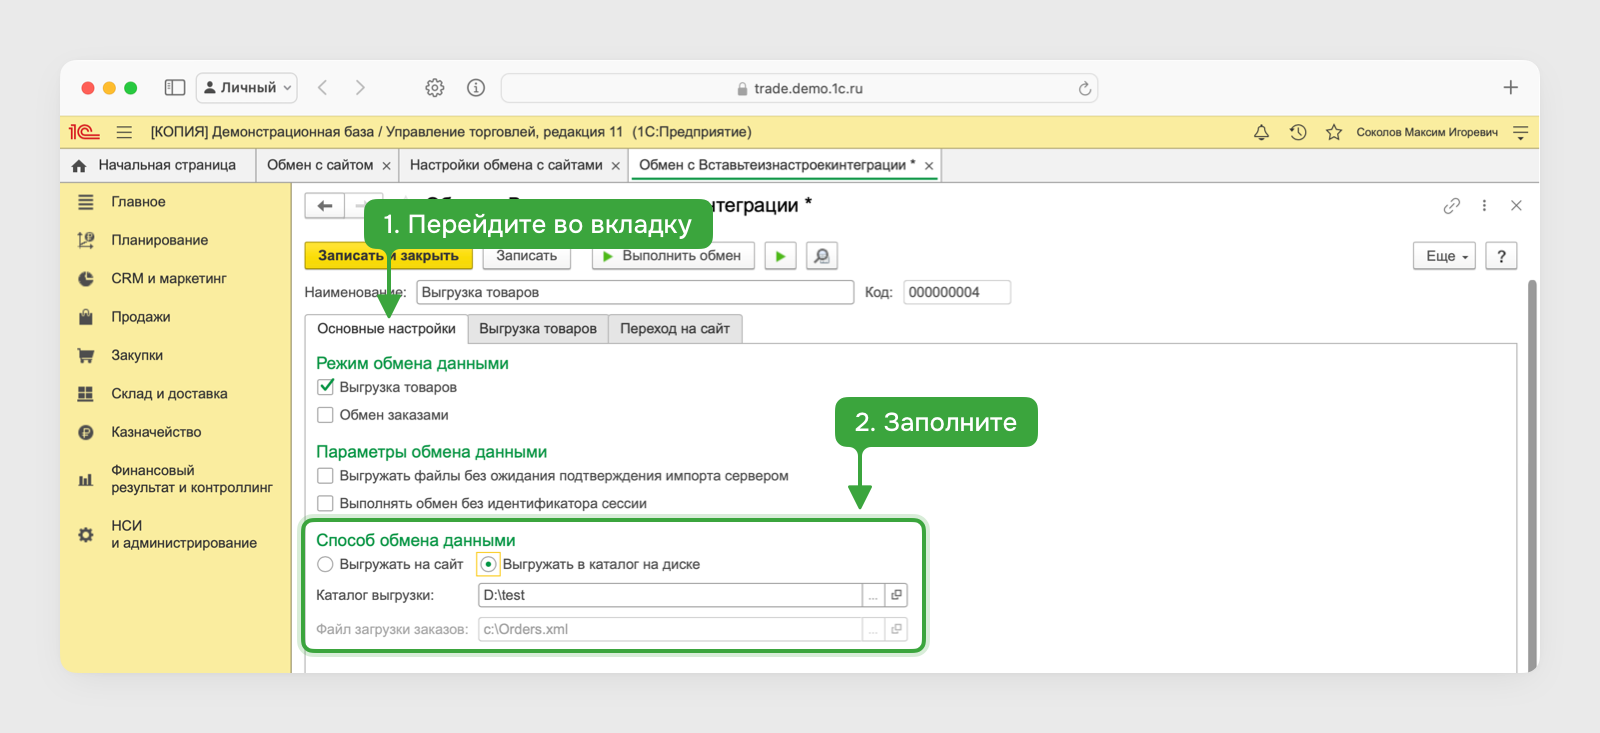
Task: Browse for Каталог выгрузки with ellipsis button
Action: pyautogui.click(x=873, y=595)
